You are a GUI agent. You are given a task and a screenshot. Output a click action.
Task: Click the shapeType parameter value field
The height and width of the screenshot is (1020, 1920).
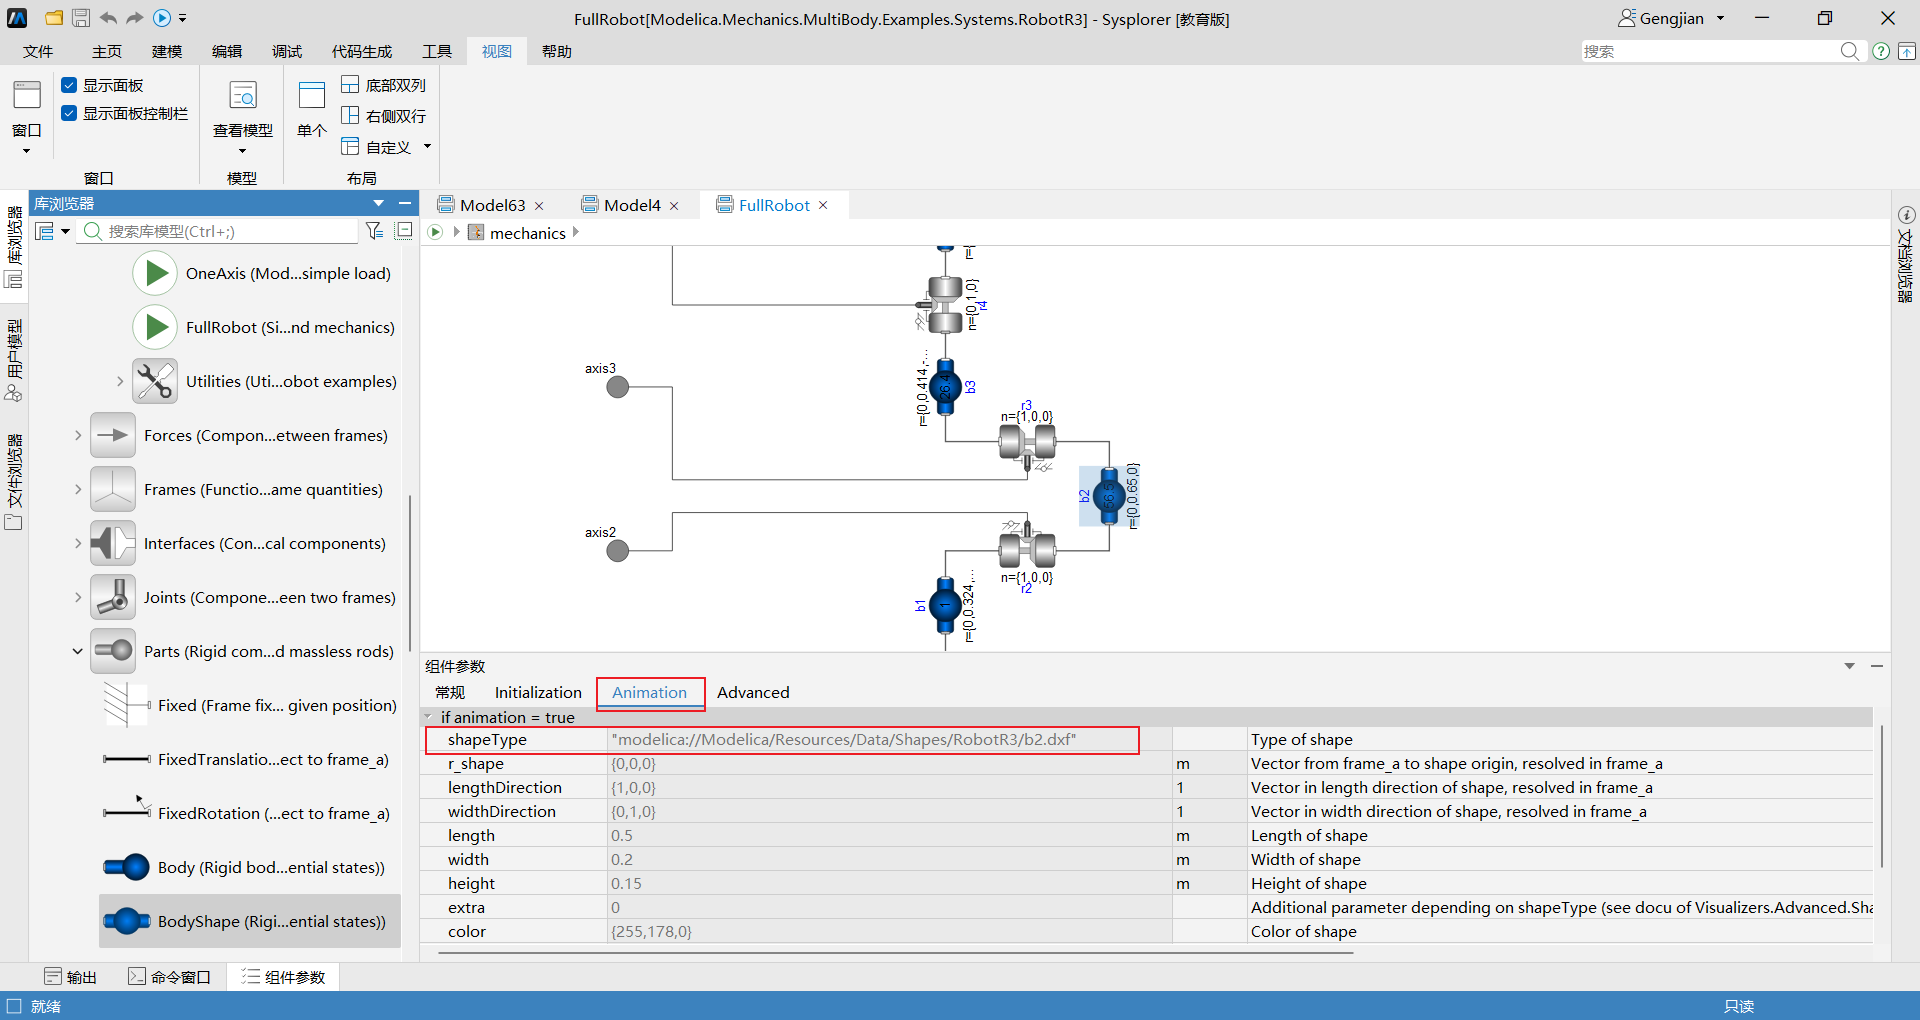tap(889, 739)
